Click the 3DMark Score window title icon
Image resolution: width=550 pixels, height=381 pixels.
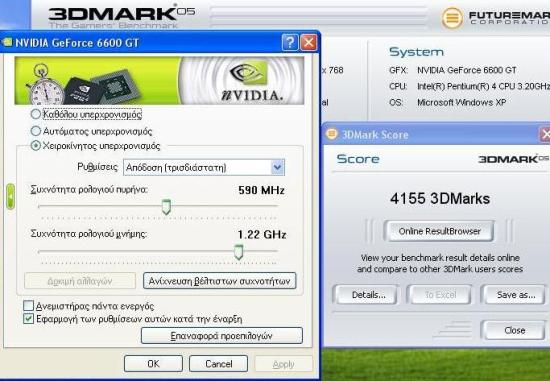coord(331,134)
